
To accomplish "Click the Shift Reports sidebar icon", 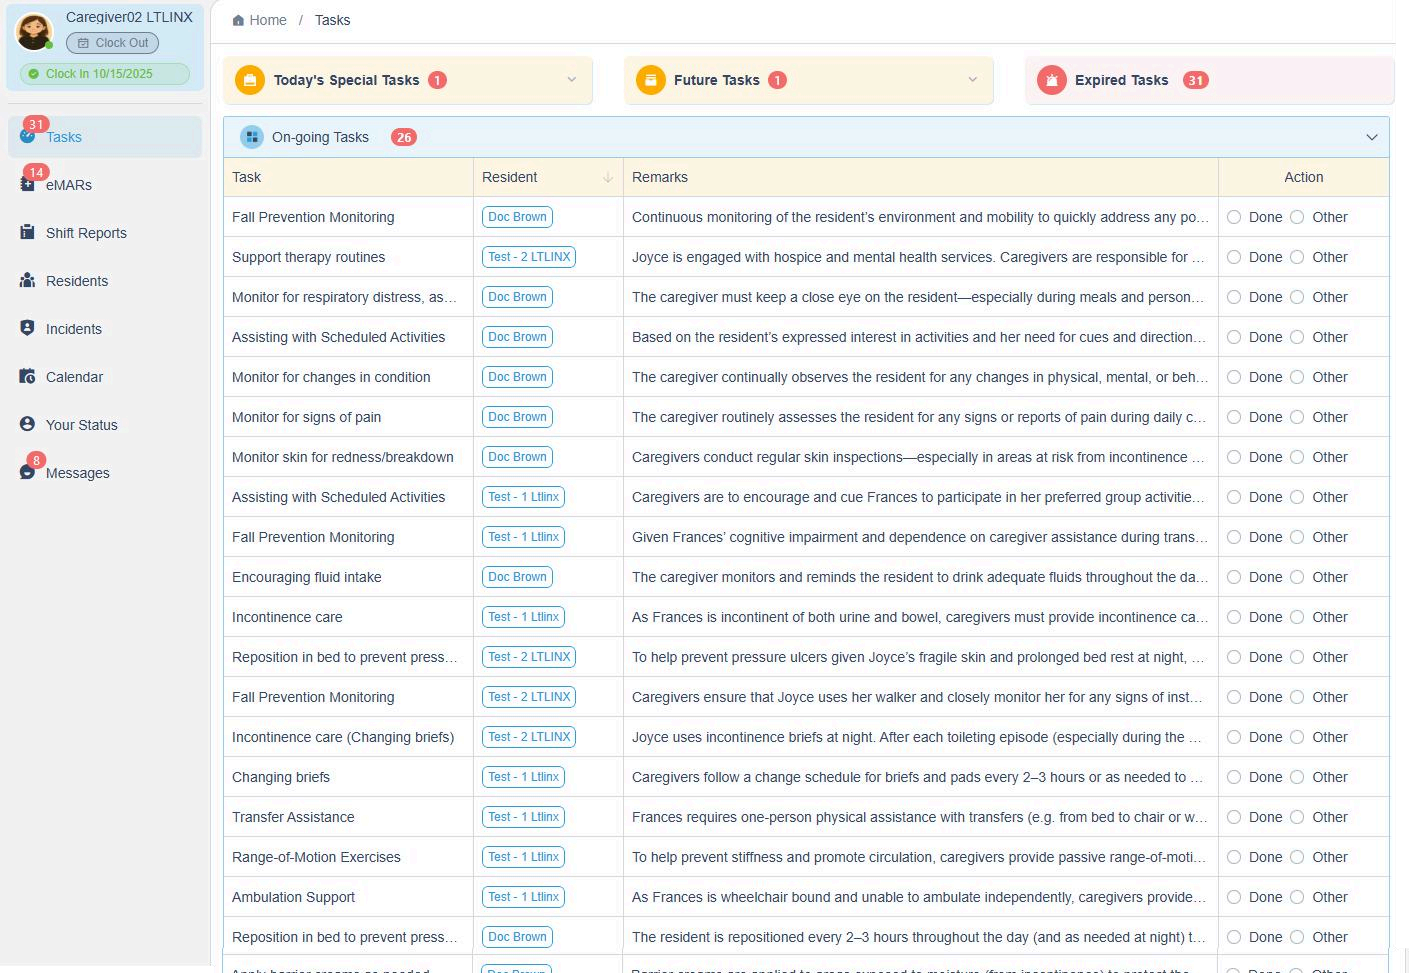I will (27, 232).
